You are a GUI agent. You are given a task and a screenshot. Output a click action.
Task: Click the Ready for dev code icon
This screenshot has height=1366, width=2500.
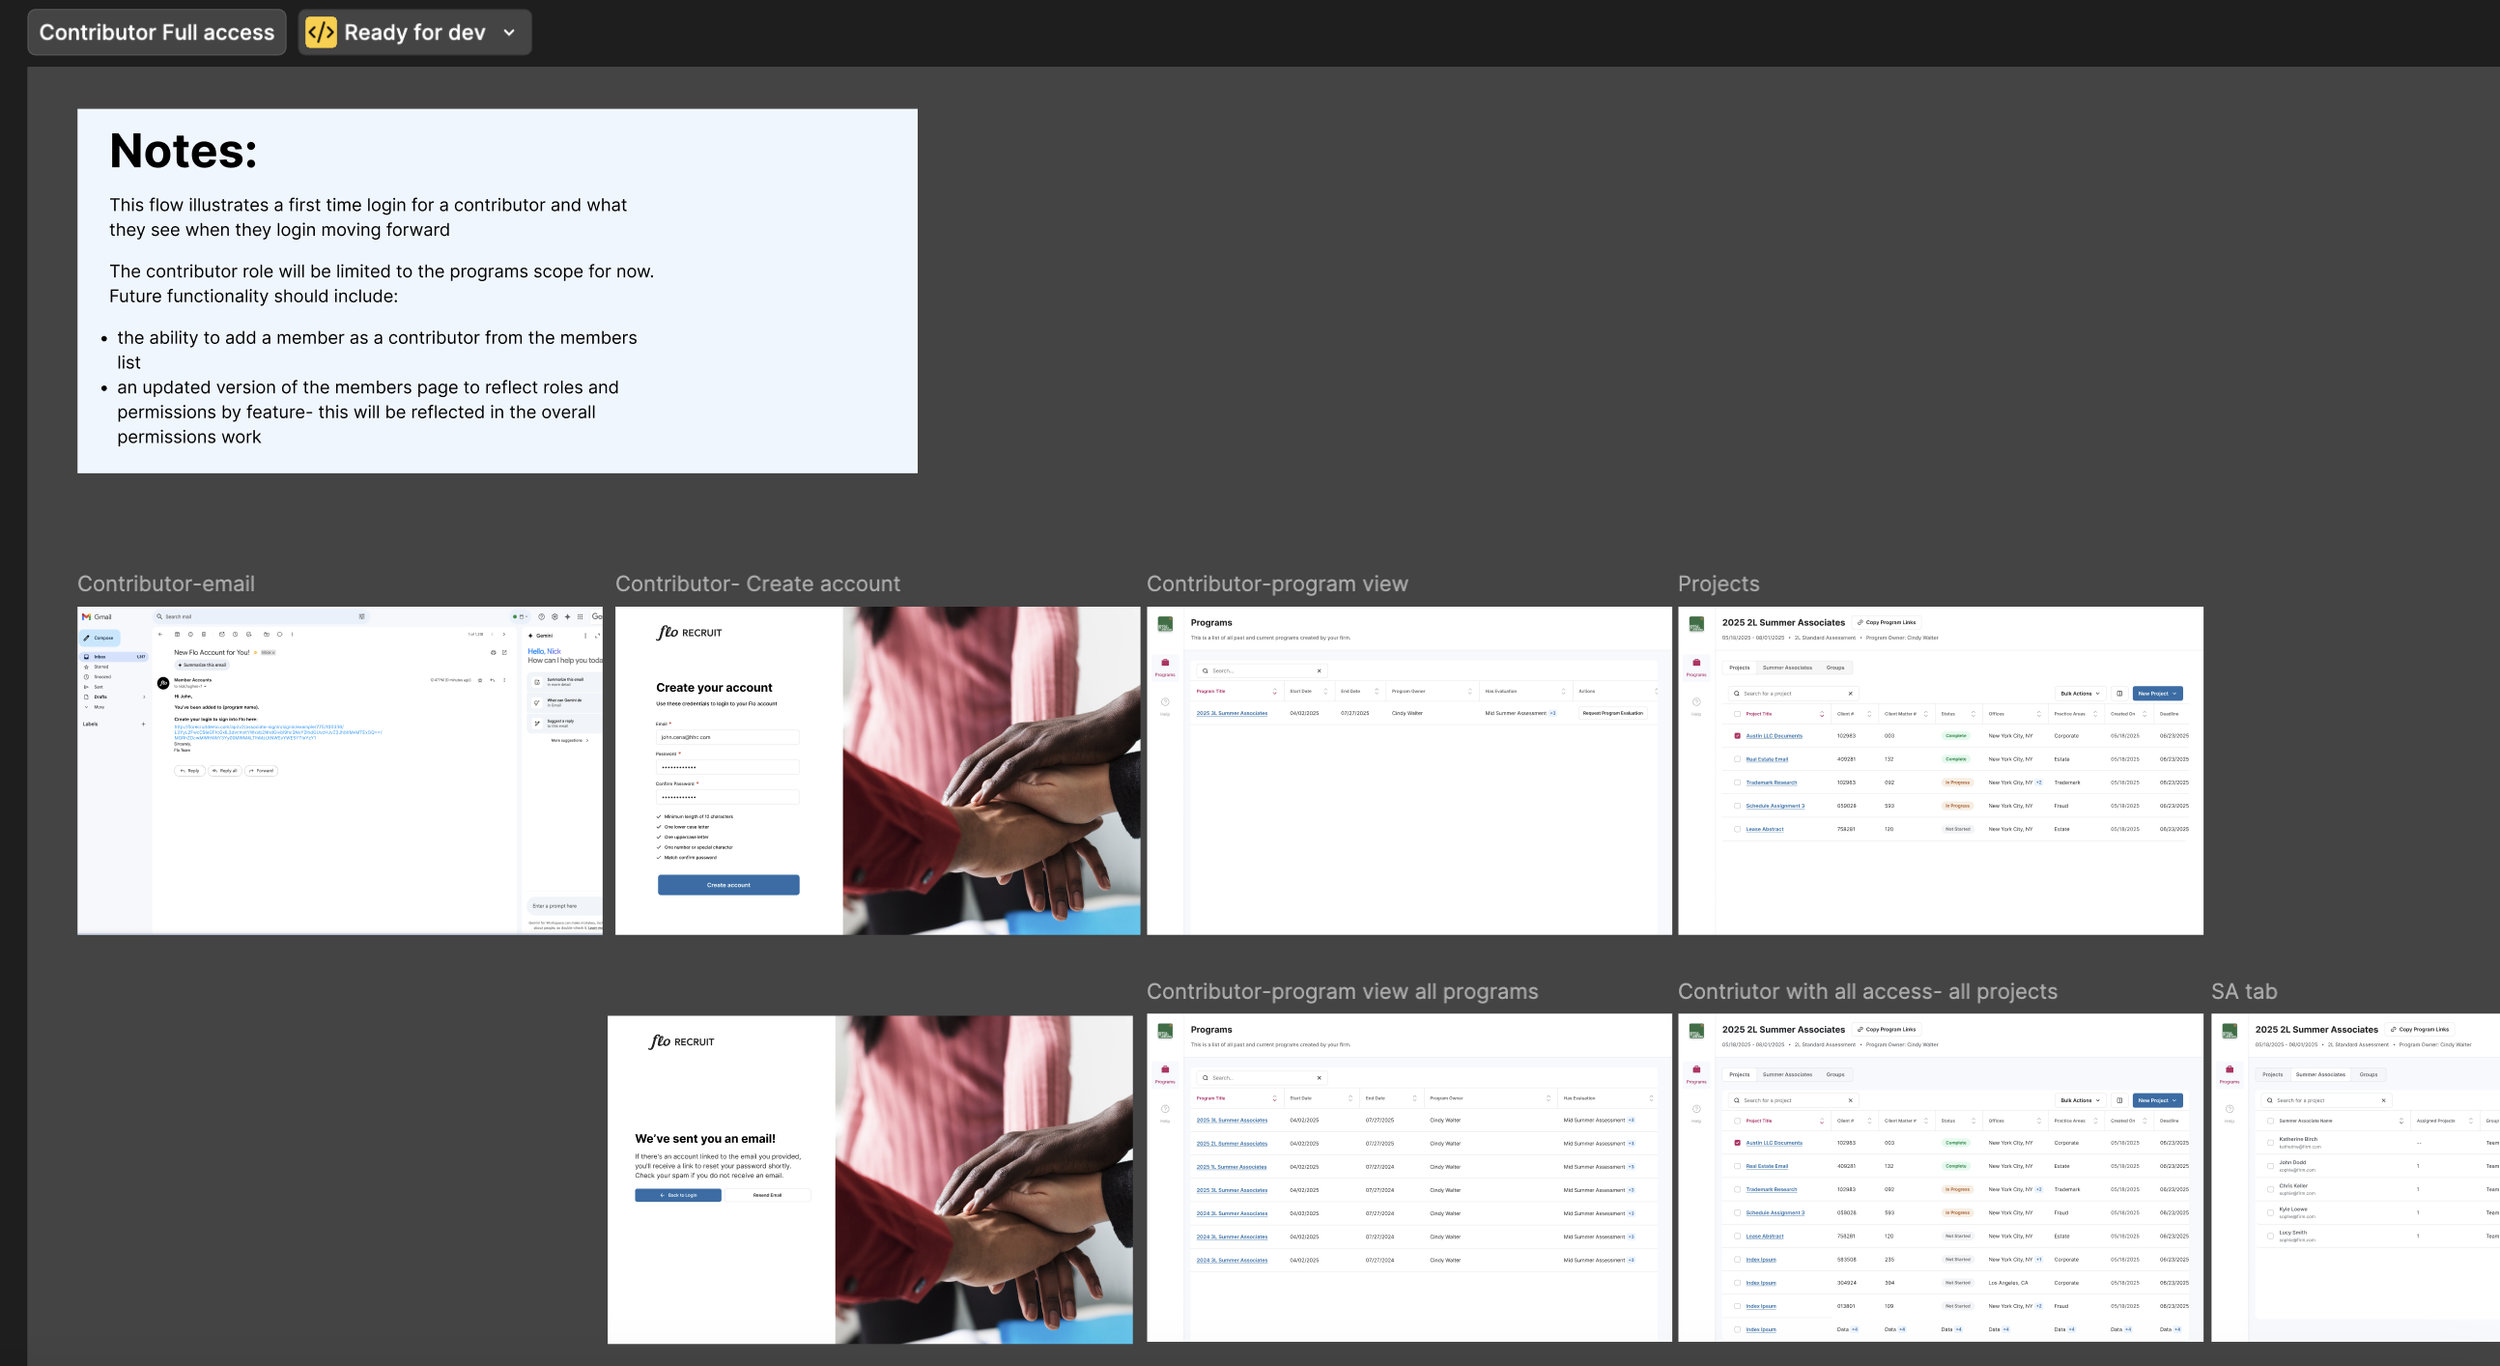coord(321,32)
